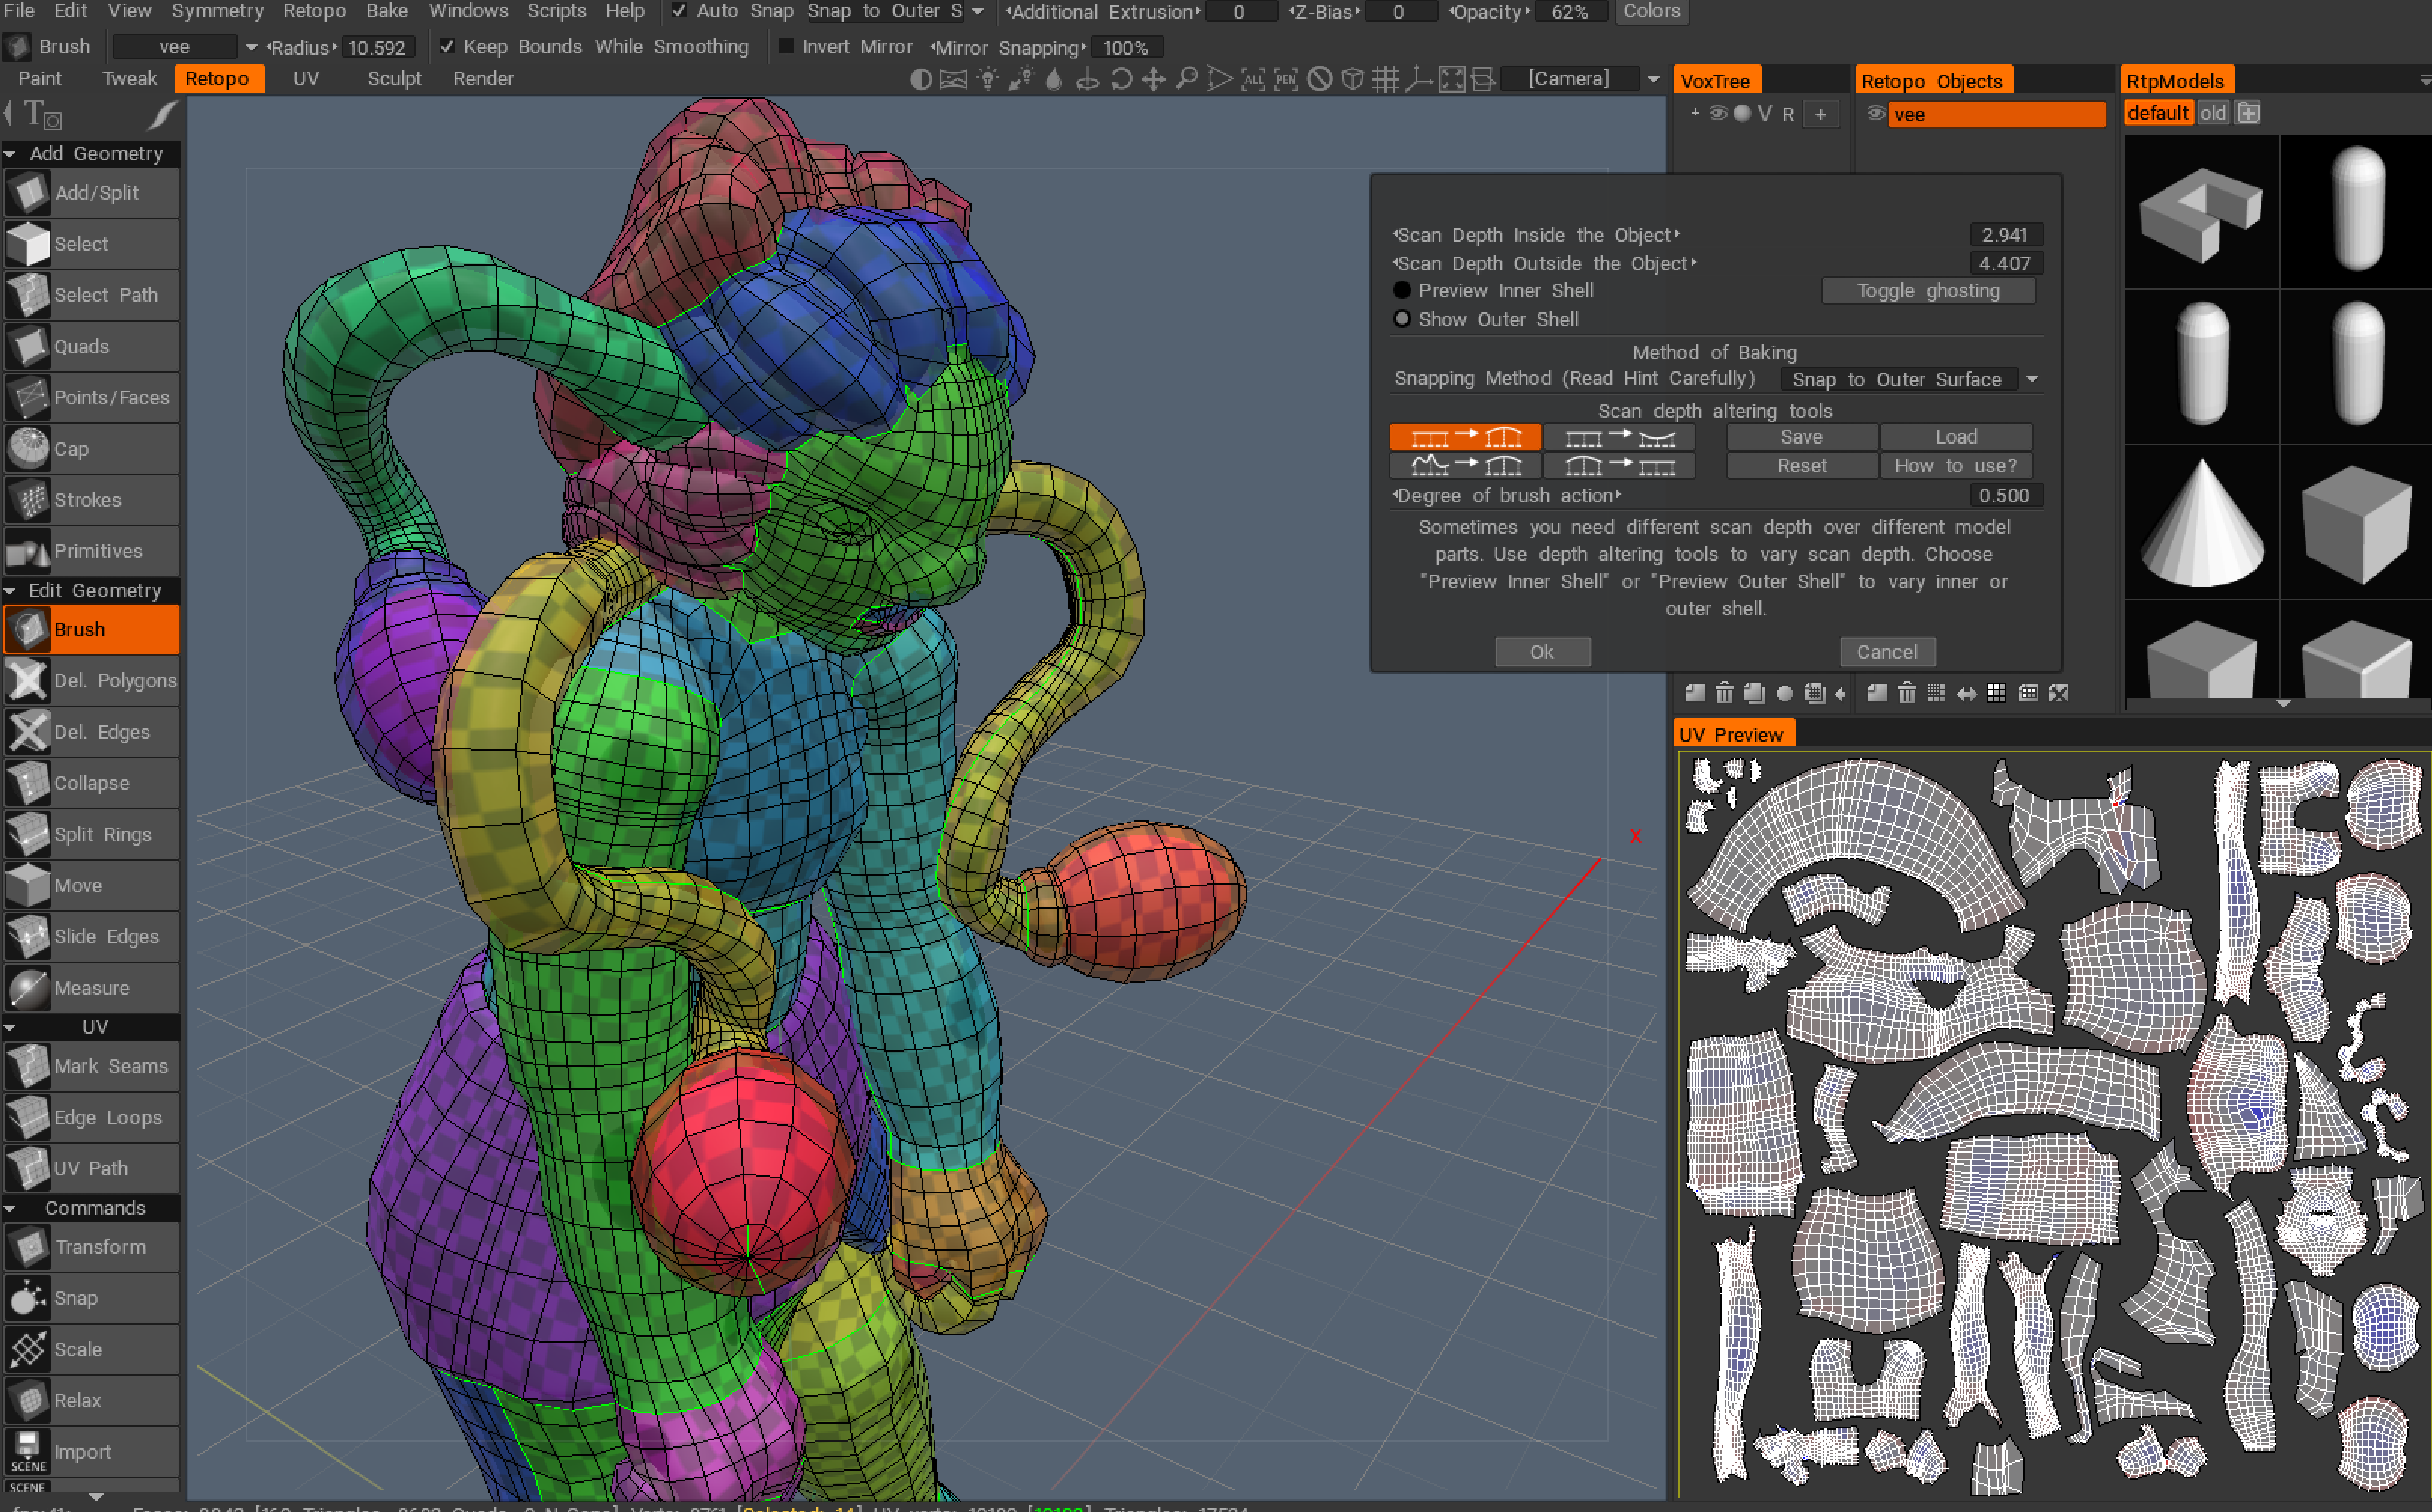The width and height of the screenshot is (2432, 1512).
Task: Pick the cone primitive model thumbnail
Action: click(2201, 522)
